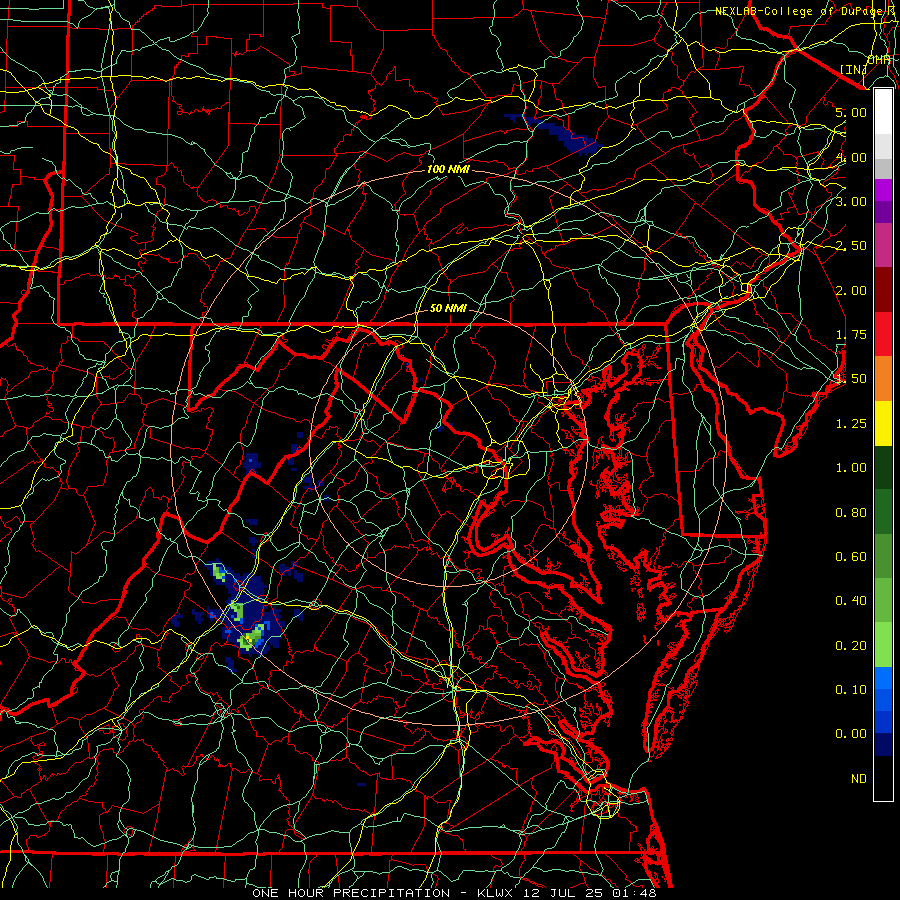The height and width of the screenshot is (900, 900).
Task: Click the white 5.00 inch legend swatch
Action: [883, 112]
